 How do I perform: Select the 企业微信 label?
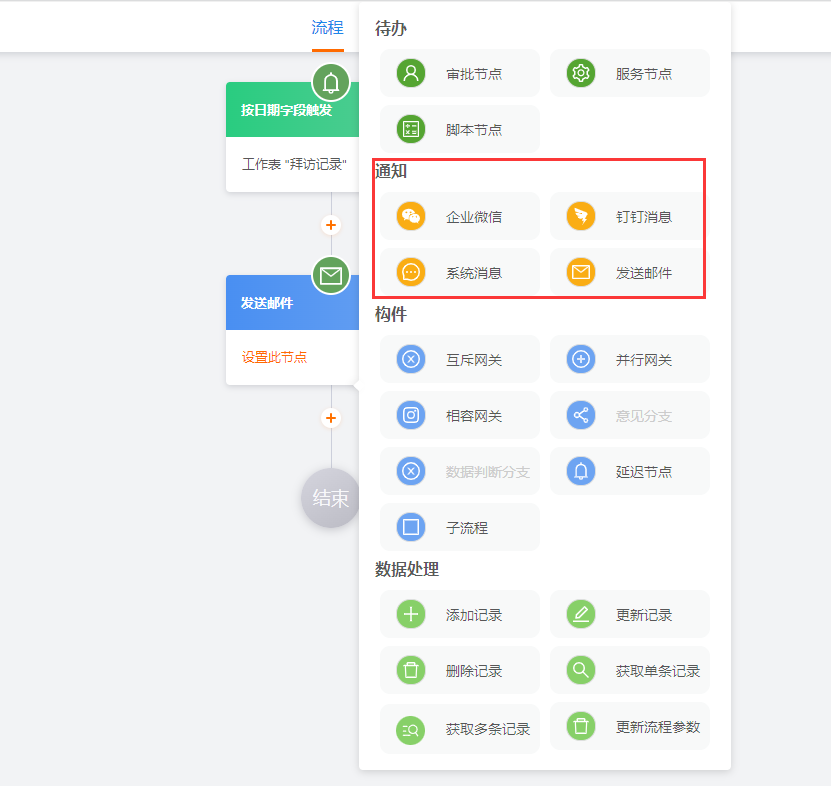click(x=474, y=217)
